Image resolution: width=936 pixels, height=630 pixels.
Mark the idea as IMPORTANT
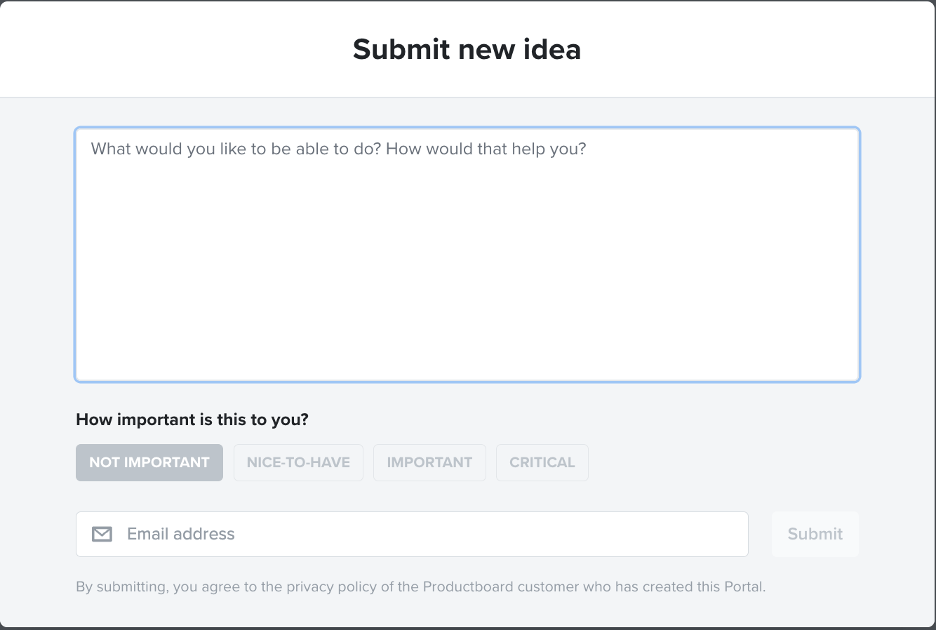coord(429,462)
